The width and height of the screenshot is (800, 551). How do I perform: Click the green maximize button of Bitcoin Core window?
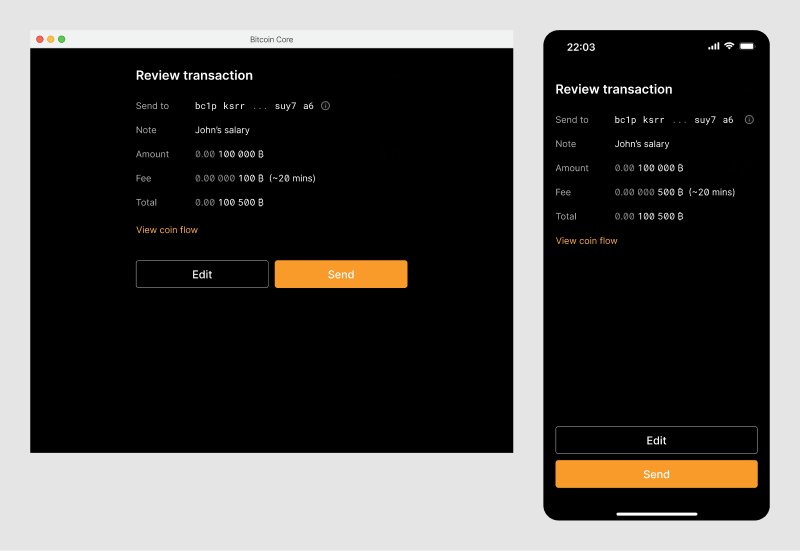click(x=62, y=39)
